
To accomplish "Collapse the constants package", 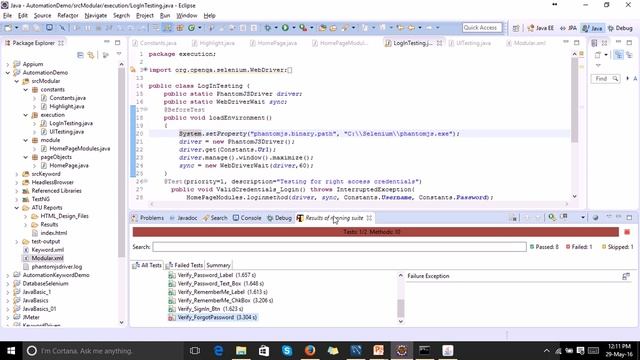I will (26, 90).
